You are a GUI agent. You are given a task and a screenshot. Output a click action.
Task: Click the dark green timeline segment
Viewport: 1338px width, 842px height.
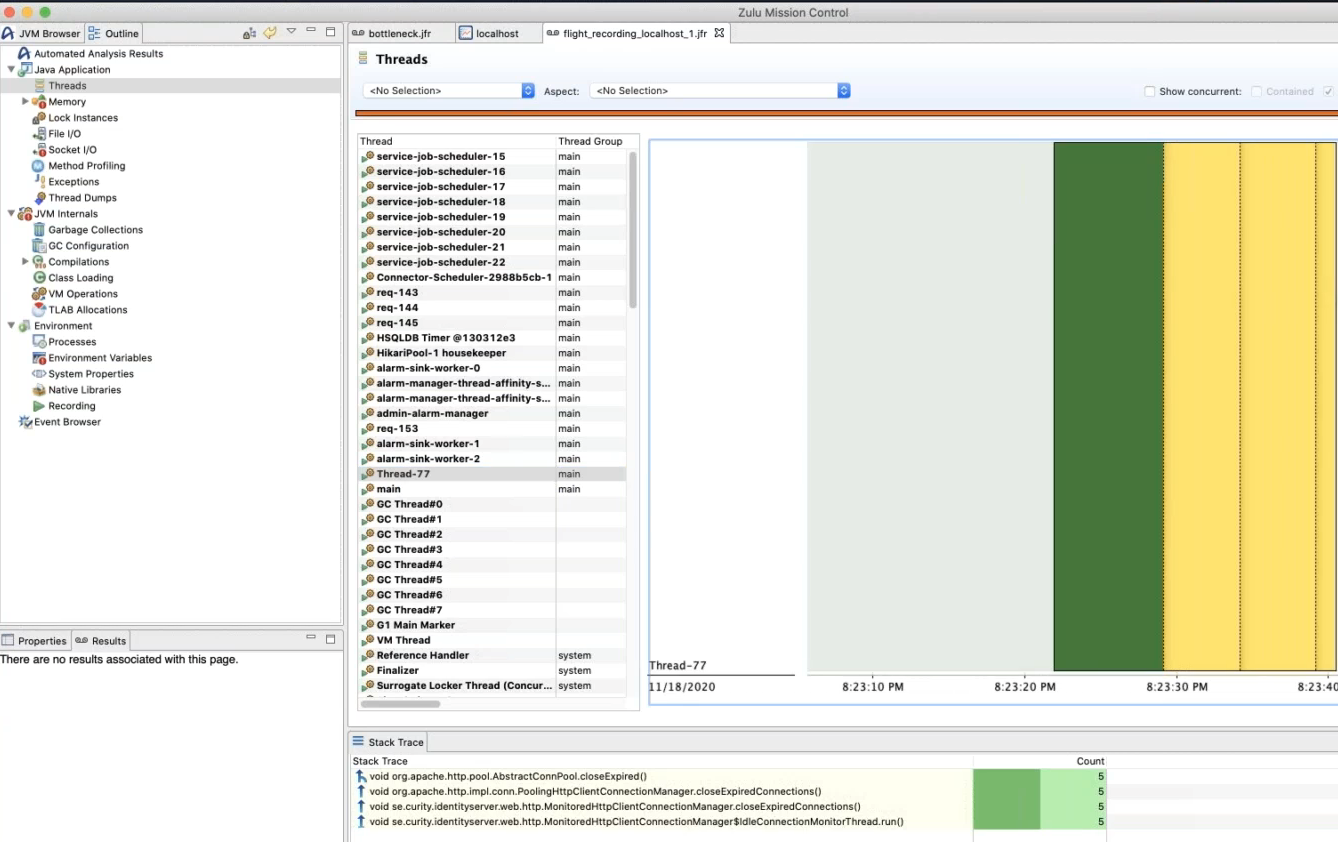(x=1108, y=405)
